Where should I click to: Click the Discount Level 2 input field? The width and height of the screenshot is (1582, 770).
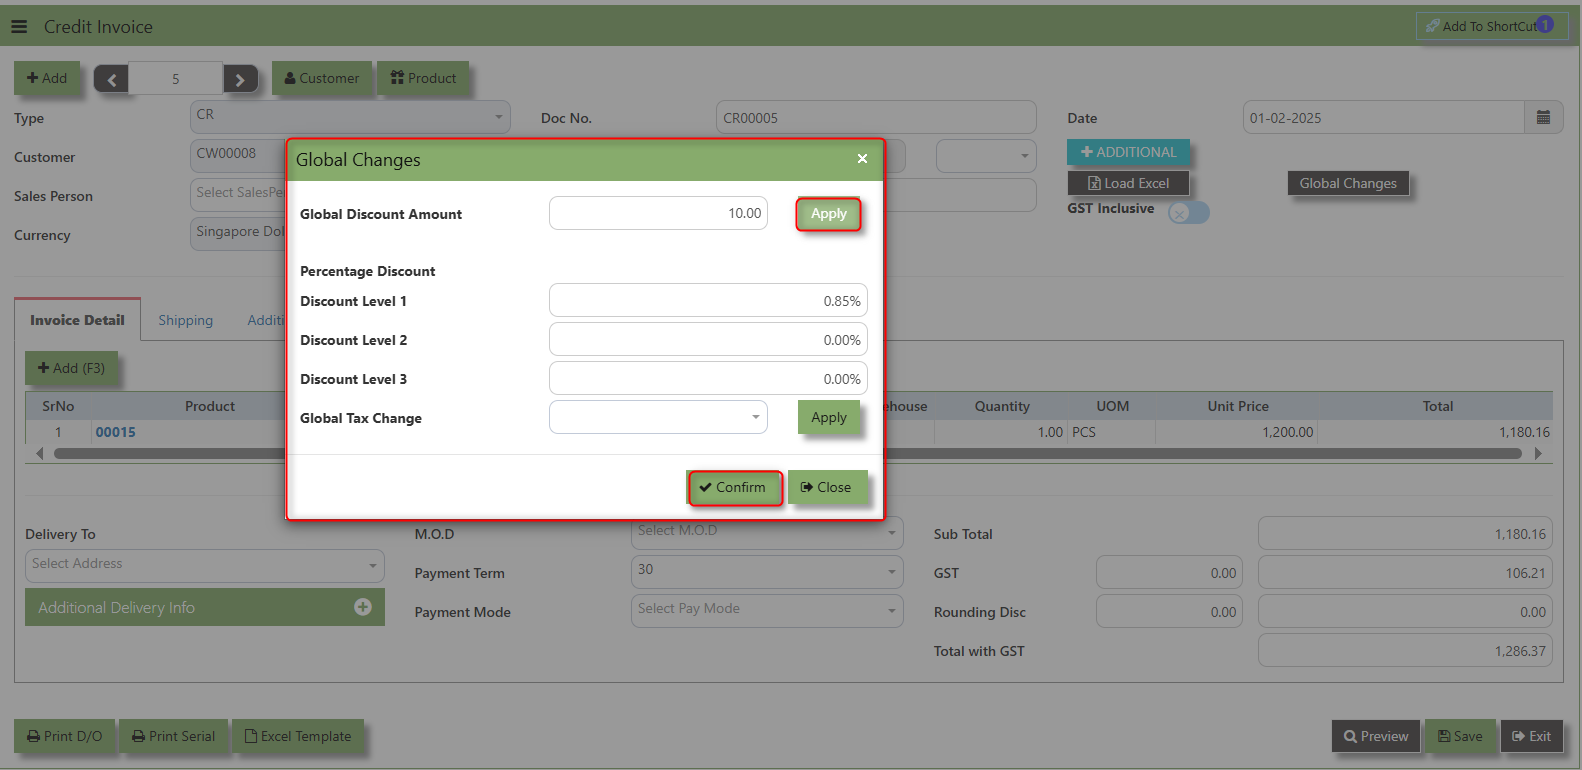707,340
